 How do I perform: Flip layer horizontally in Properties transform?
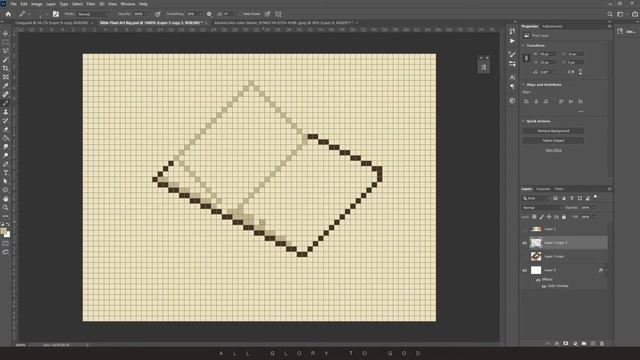point(572,72)
